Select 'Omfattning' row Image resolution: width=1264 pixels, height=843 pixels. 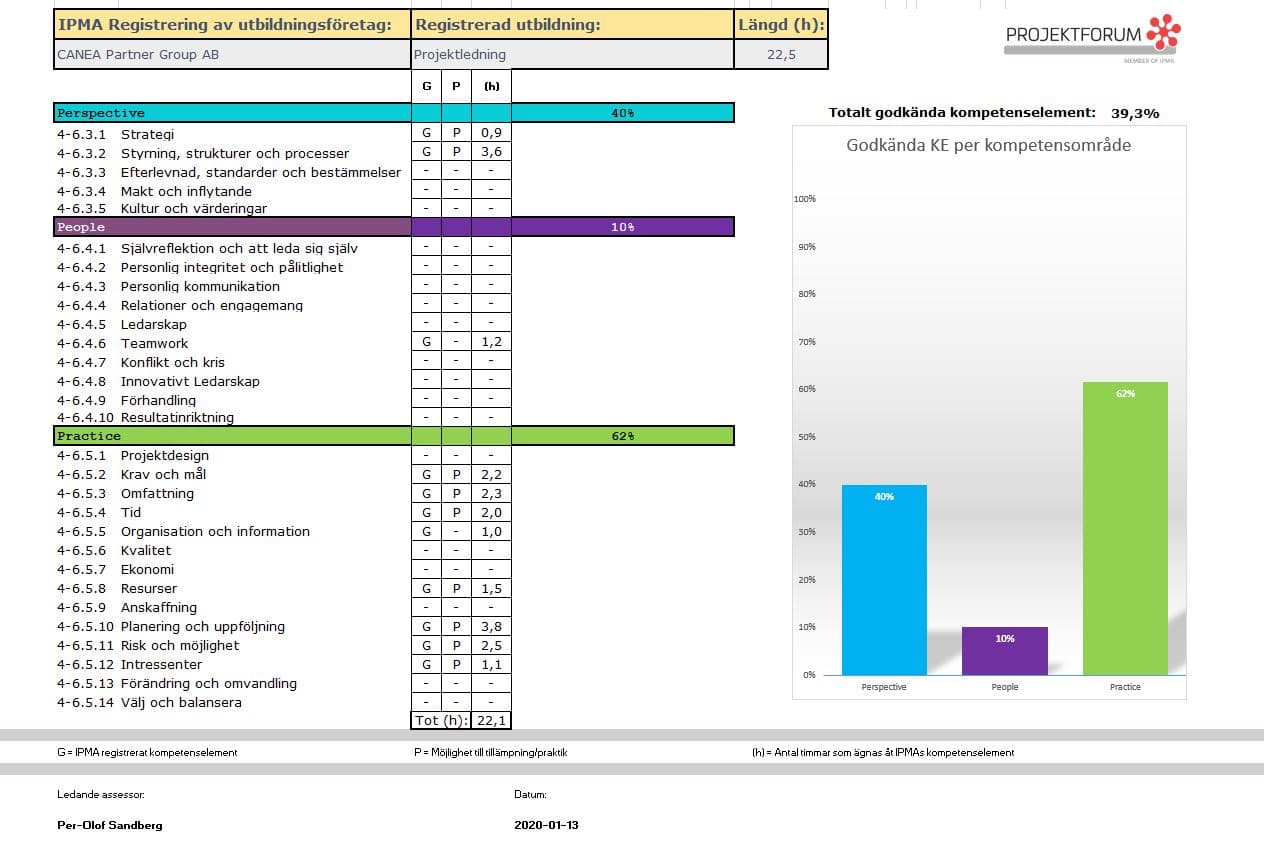(157, 493)
